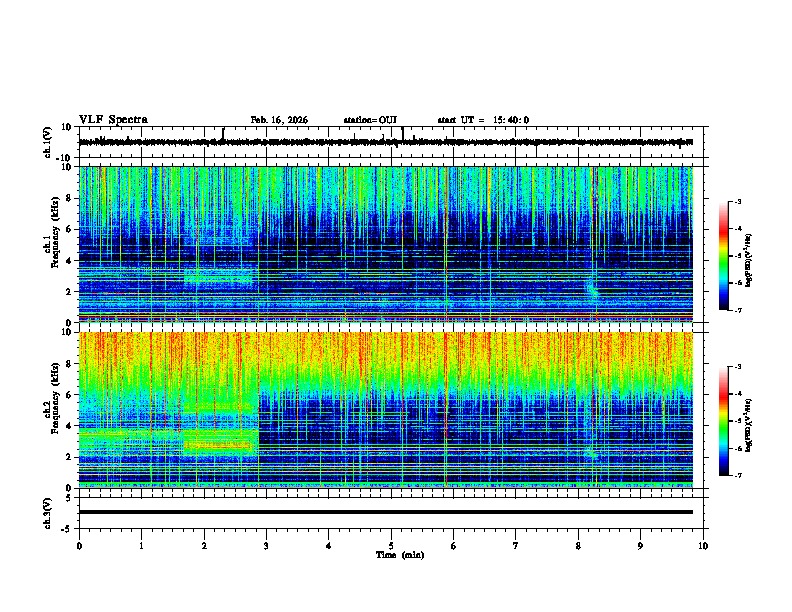This screenshot has height=612, width=792.
Task: Select the date text "Feb. 16, 2026"
Action: [x=279, y=120]
